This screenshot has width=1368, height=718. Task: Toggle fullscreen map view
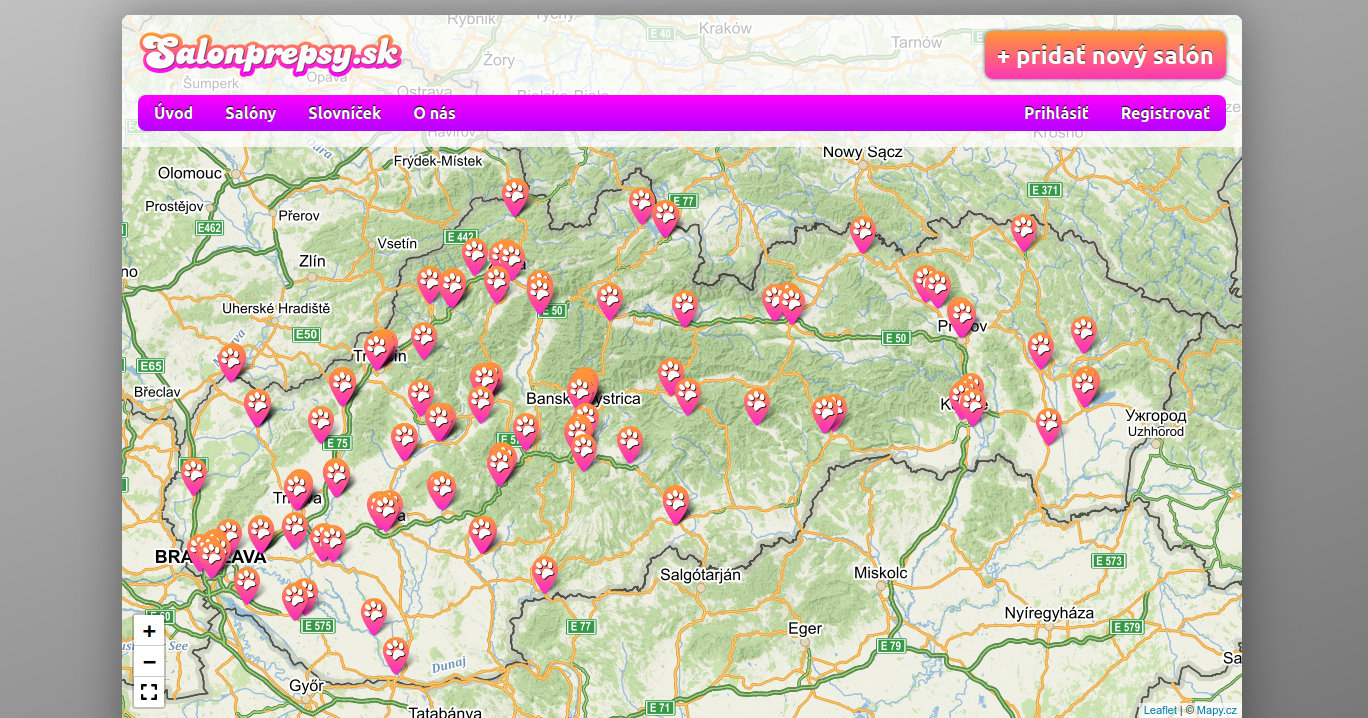coord(149,692)
